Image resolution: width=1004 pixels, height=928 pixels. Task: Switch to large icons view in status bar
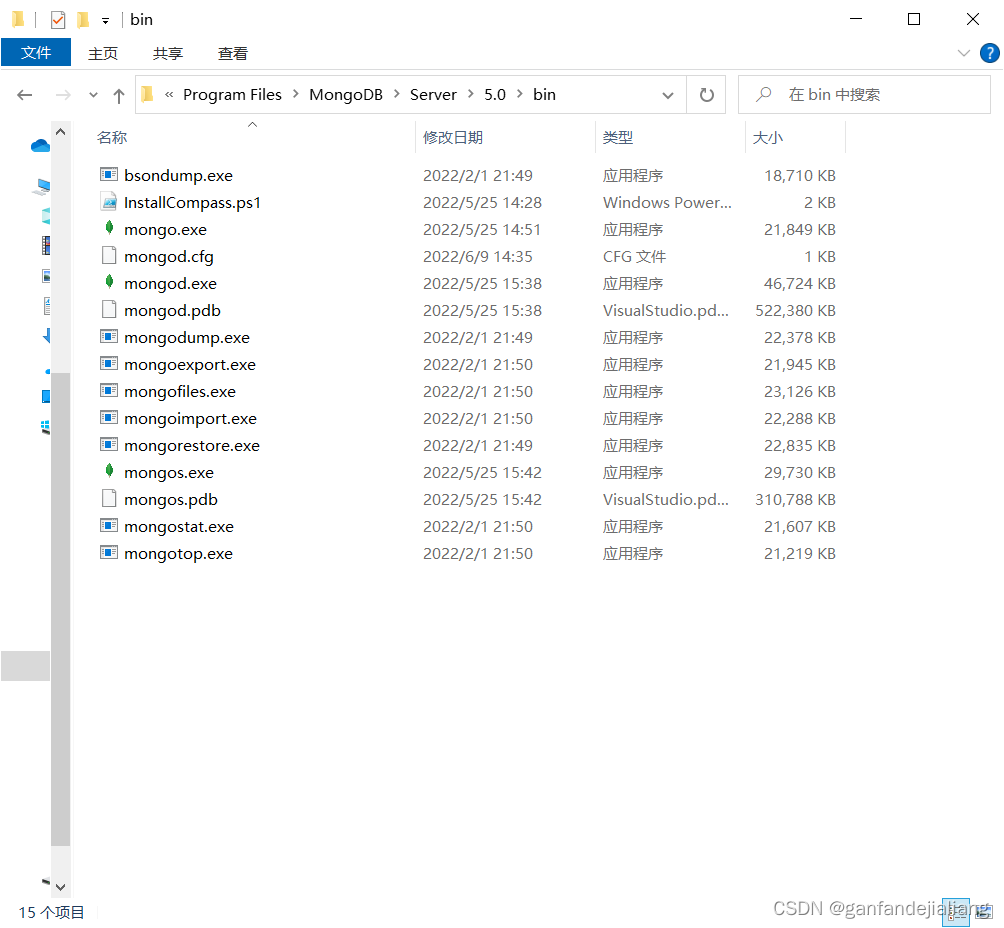(x=982, y=912)
